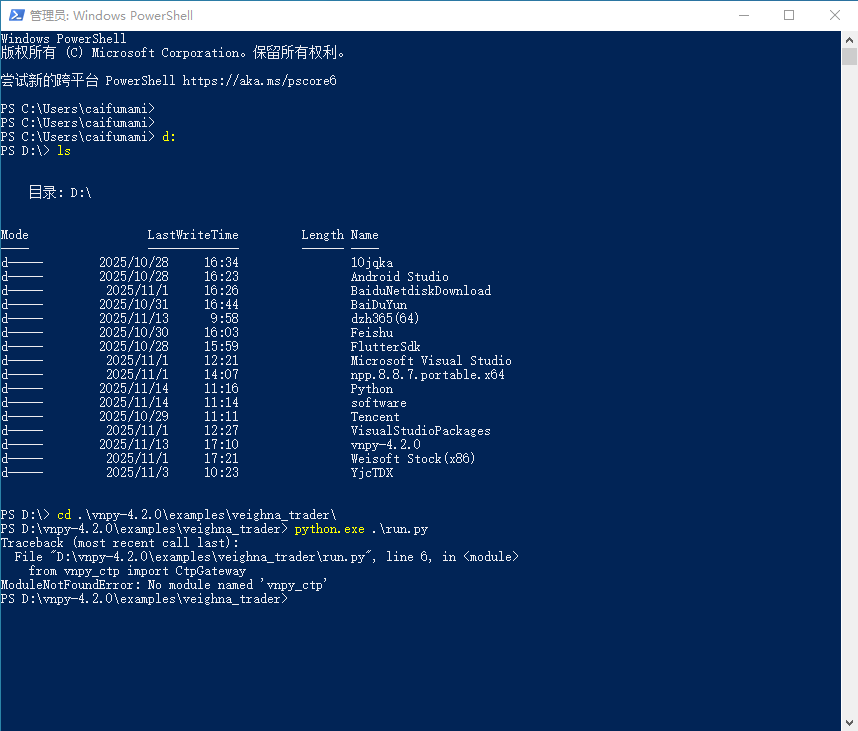The width and height of the screenshot is (858, 731).
Task: Click the last prompt line at veighna_trader>
Action: [x=144, y=599]
